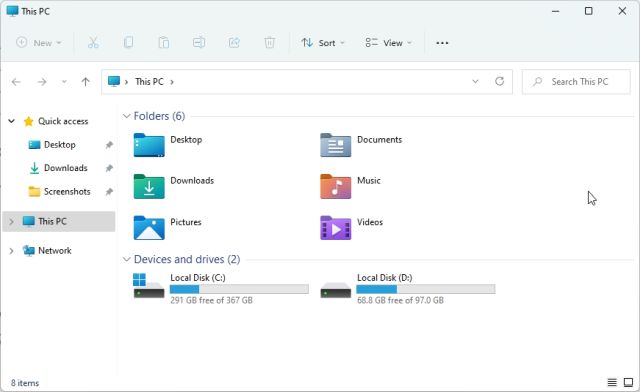Click the 291 GB free of 367 GB text
The height and width of the screenshot is (392, 640).
pos(211,301)
